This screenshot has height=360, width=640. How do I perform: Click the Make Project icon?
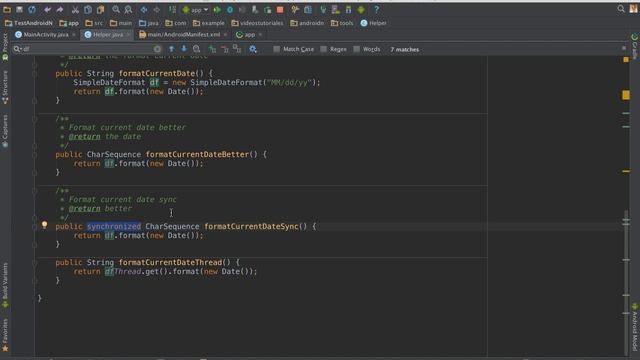point(172,9)
